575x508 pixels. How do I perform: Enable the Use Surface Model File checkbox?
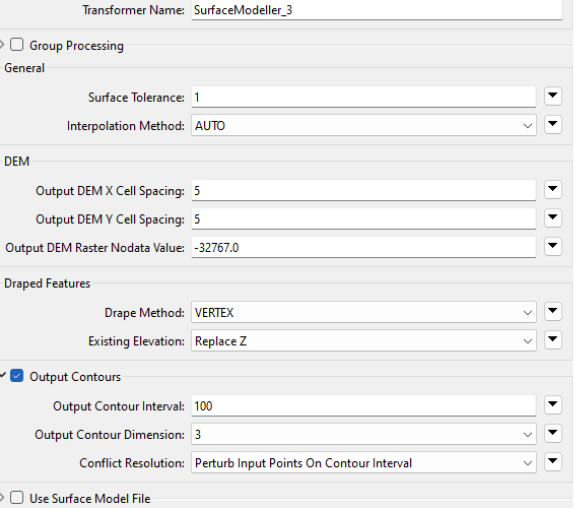coord(17,498)
